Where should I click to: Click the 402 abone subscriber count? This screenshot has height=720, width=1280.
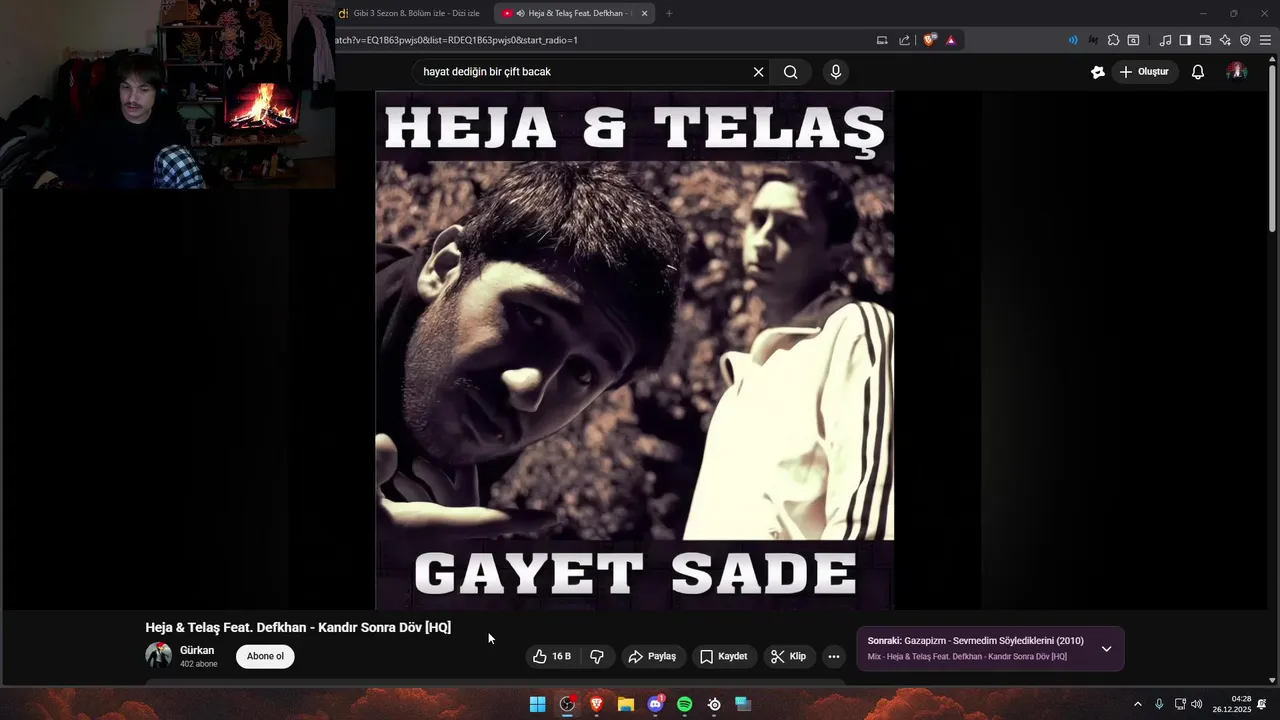(198, 664)
